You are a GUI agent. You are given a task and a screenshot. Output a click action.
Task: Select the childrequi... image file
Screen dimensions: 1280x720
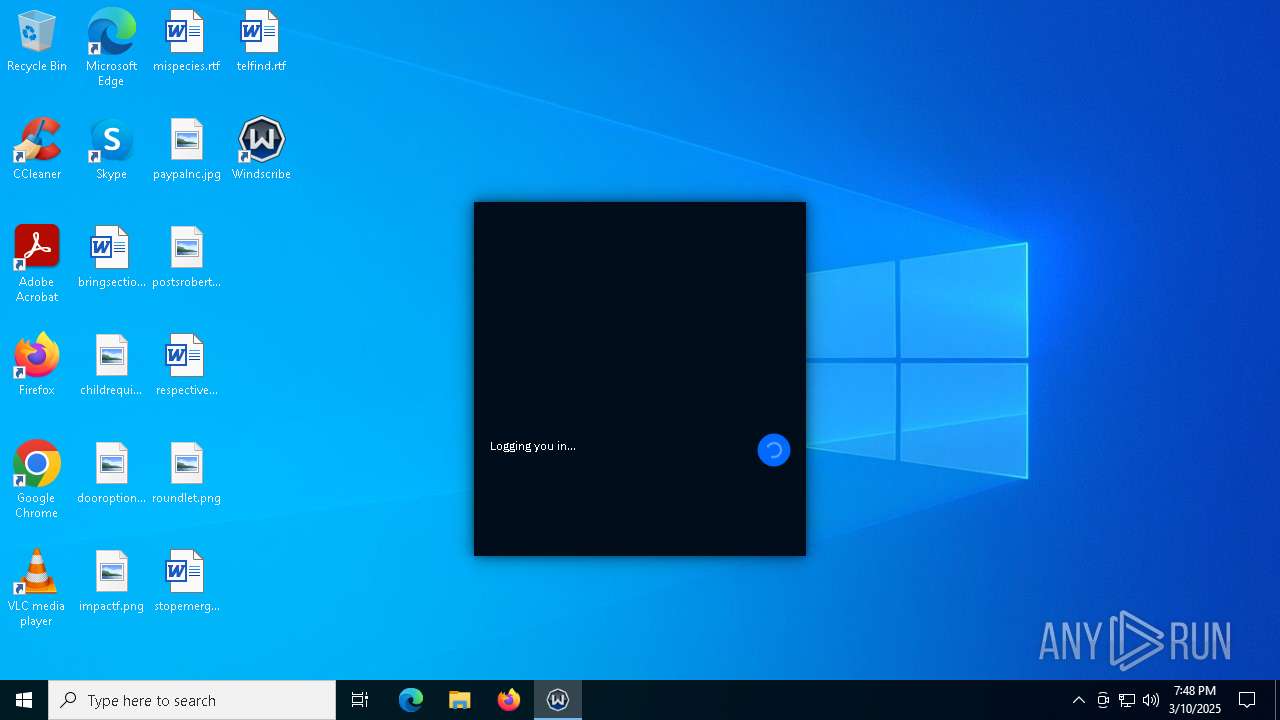(111, 365)
